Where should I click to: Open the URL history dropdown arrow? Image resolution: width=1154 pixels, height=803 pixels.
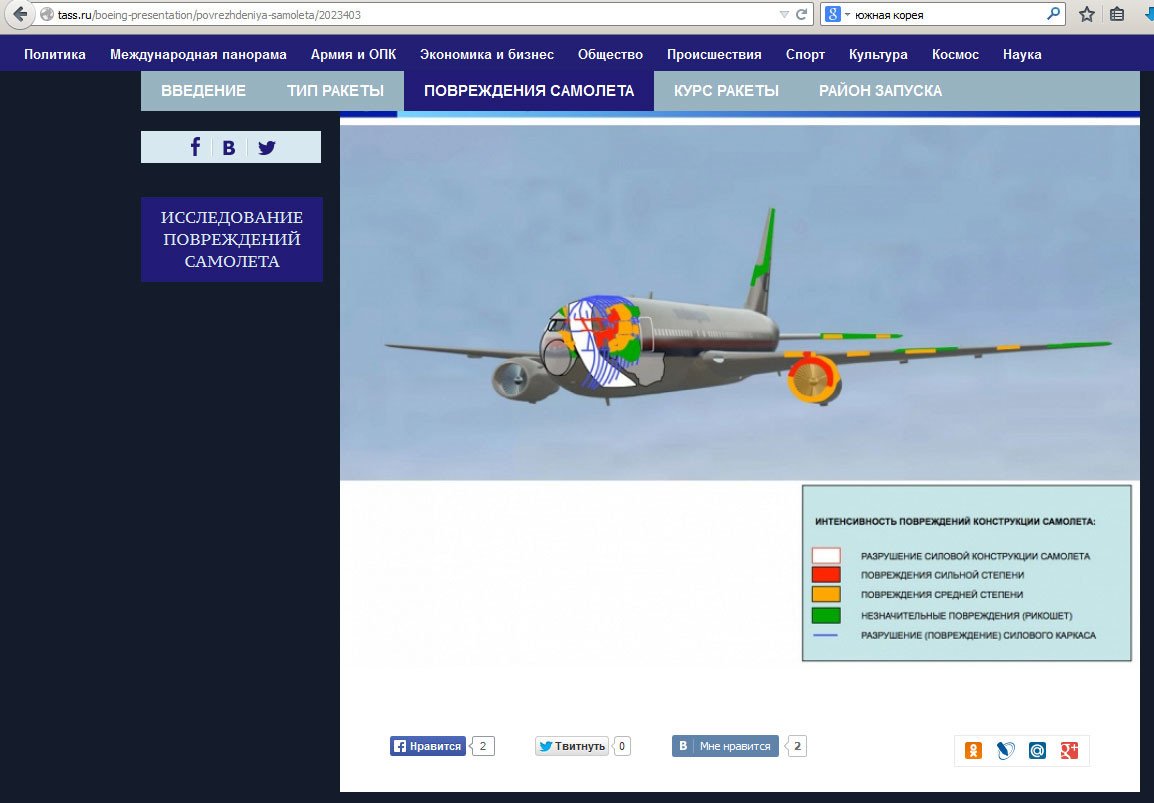click(x=783, y=15)
